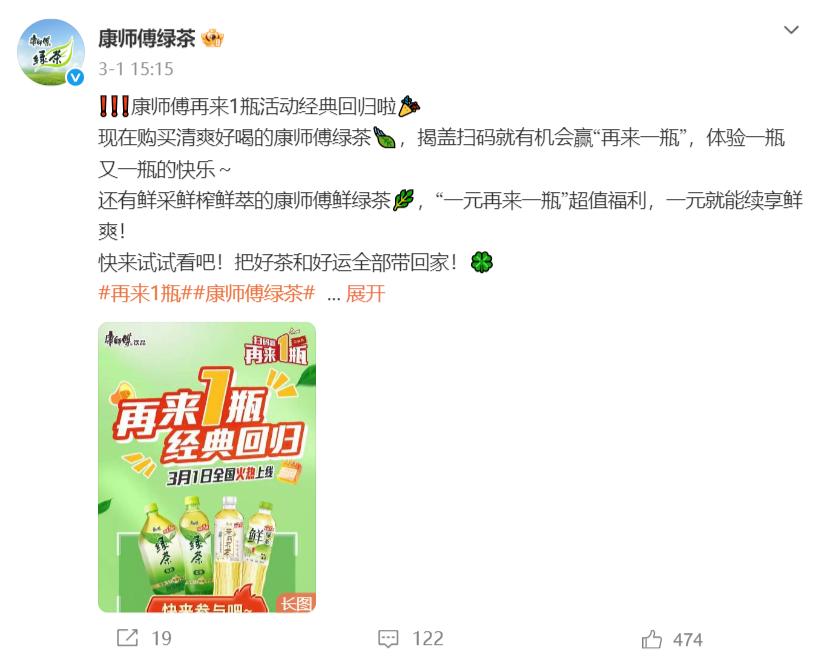Click the blue verified badge on avatar
Image resolution: width=826 pixels, height=660 pixels.
click(76, 77)
